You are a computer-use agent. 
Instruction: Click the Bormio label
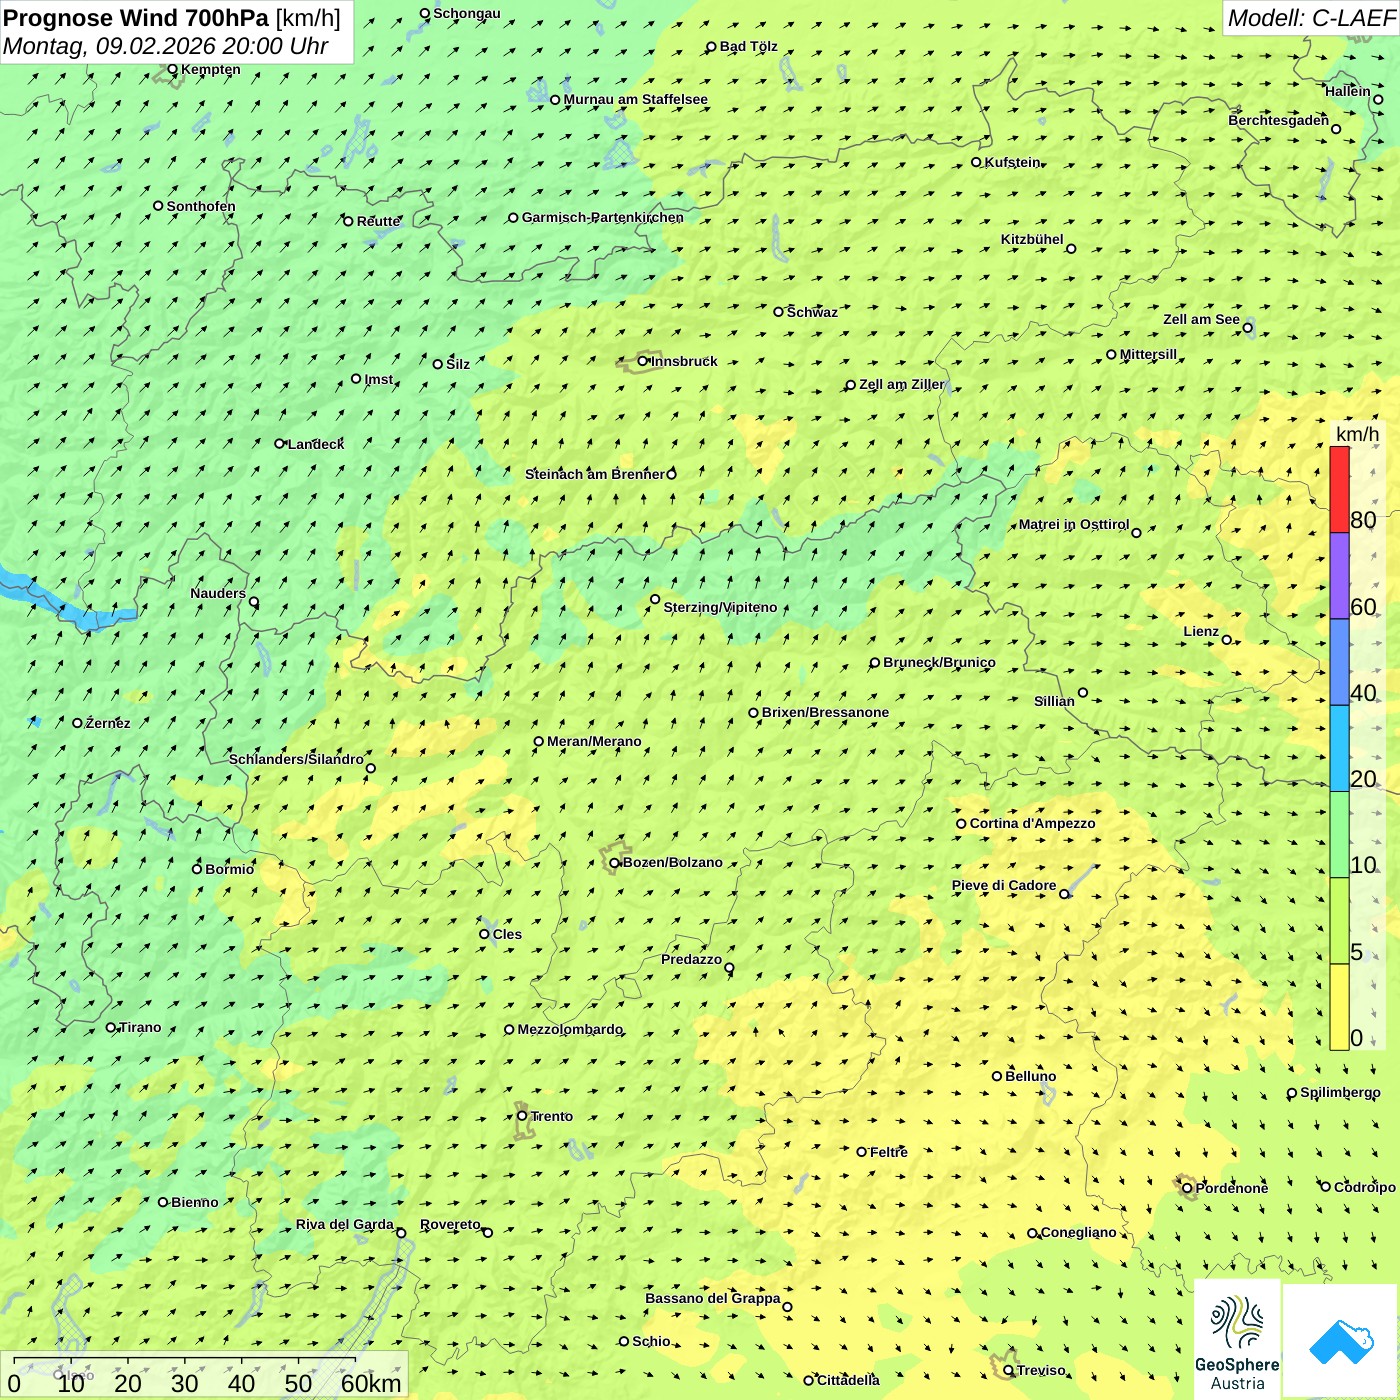pyautogui.click(x=230, y=869)
